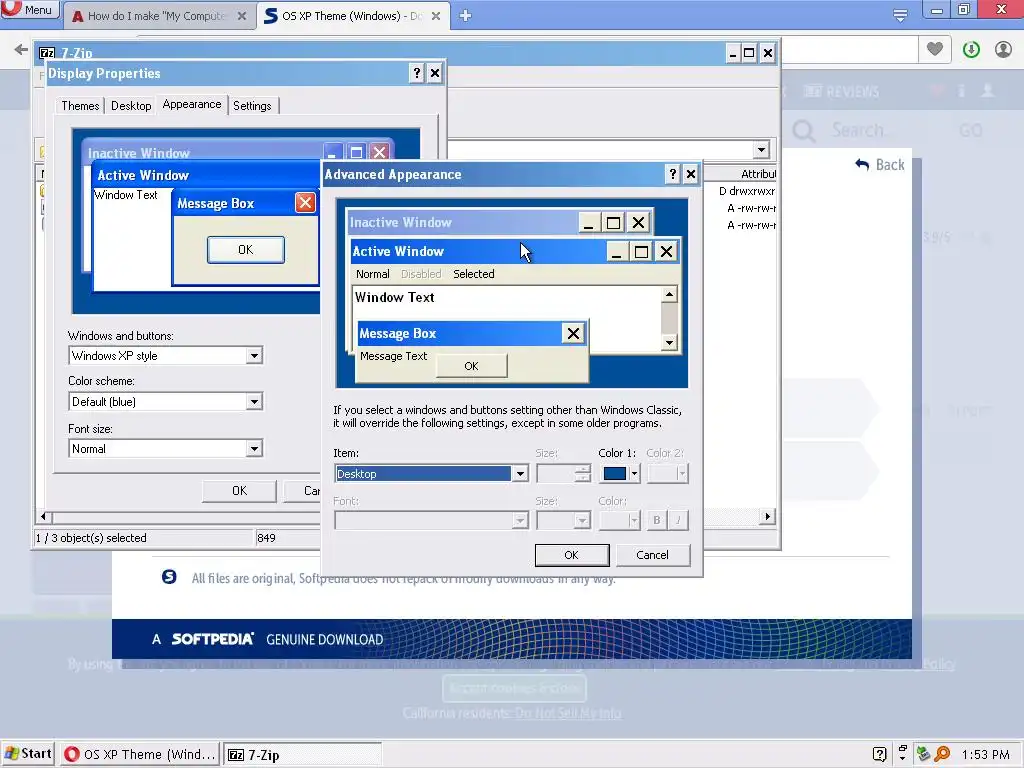Screen dimensions: 1024x768
Task: Click the tab list menu icon in the title bar
Action: (x=900, y=15)
